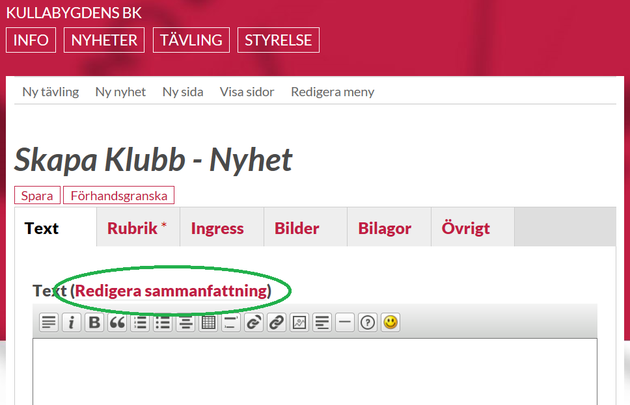Open the Ingress tab
The height and width of the screenshot is (405, 630).
point(217,228)
